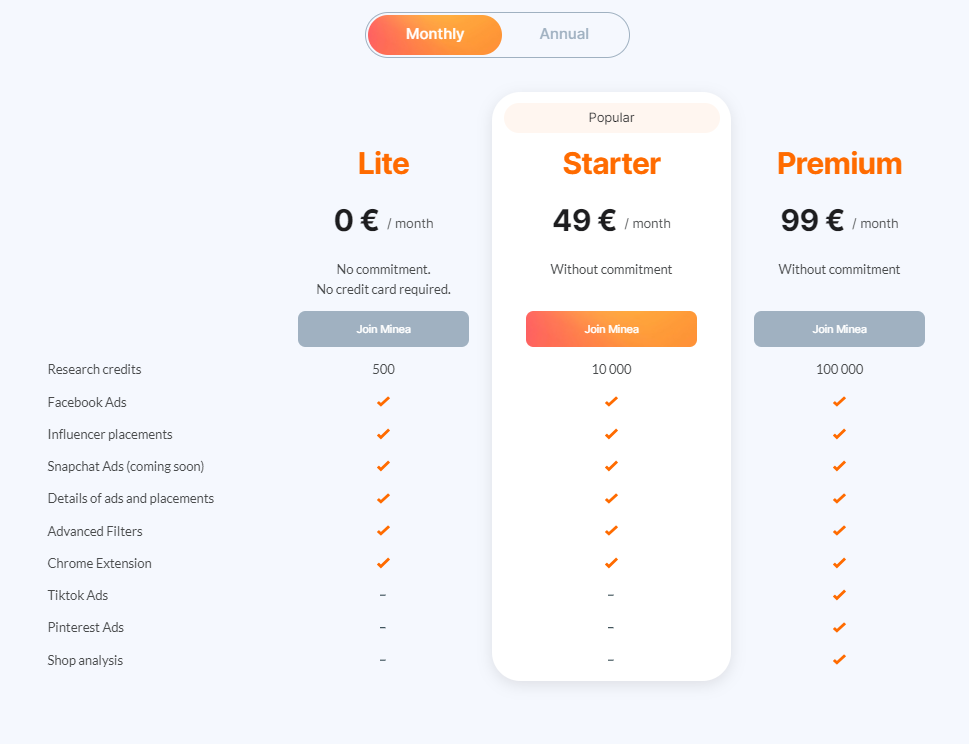The width and height of the screenshot is (969, 744).
Task: Click the Popular badge on the Starter plan
Action: click(x=612, y=117)
